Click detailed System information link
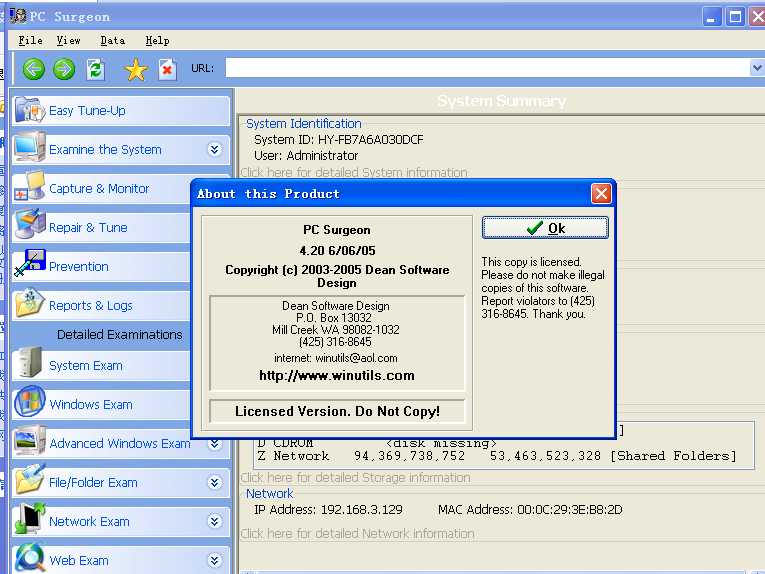Screen dimensions: 765x574 pyautogui.click(x=354, y=173)
